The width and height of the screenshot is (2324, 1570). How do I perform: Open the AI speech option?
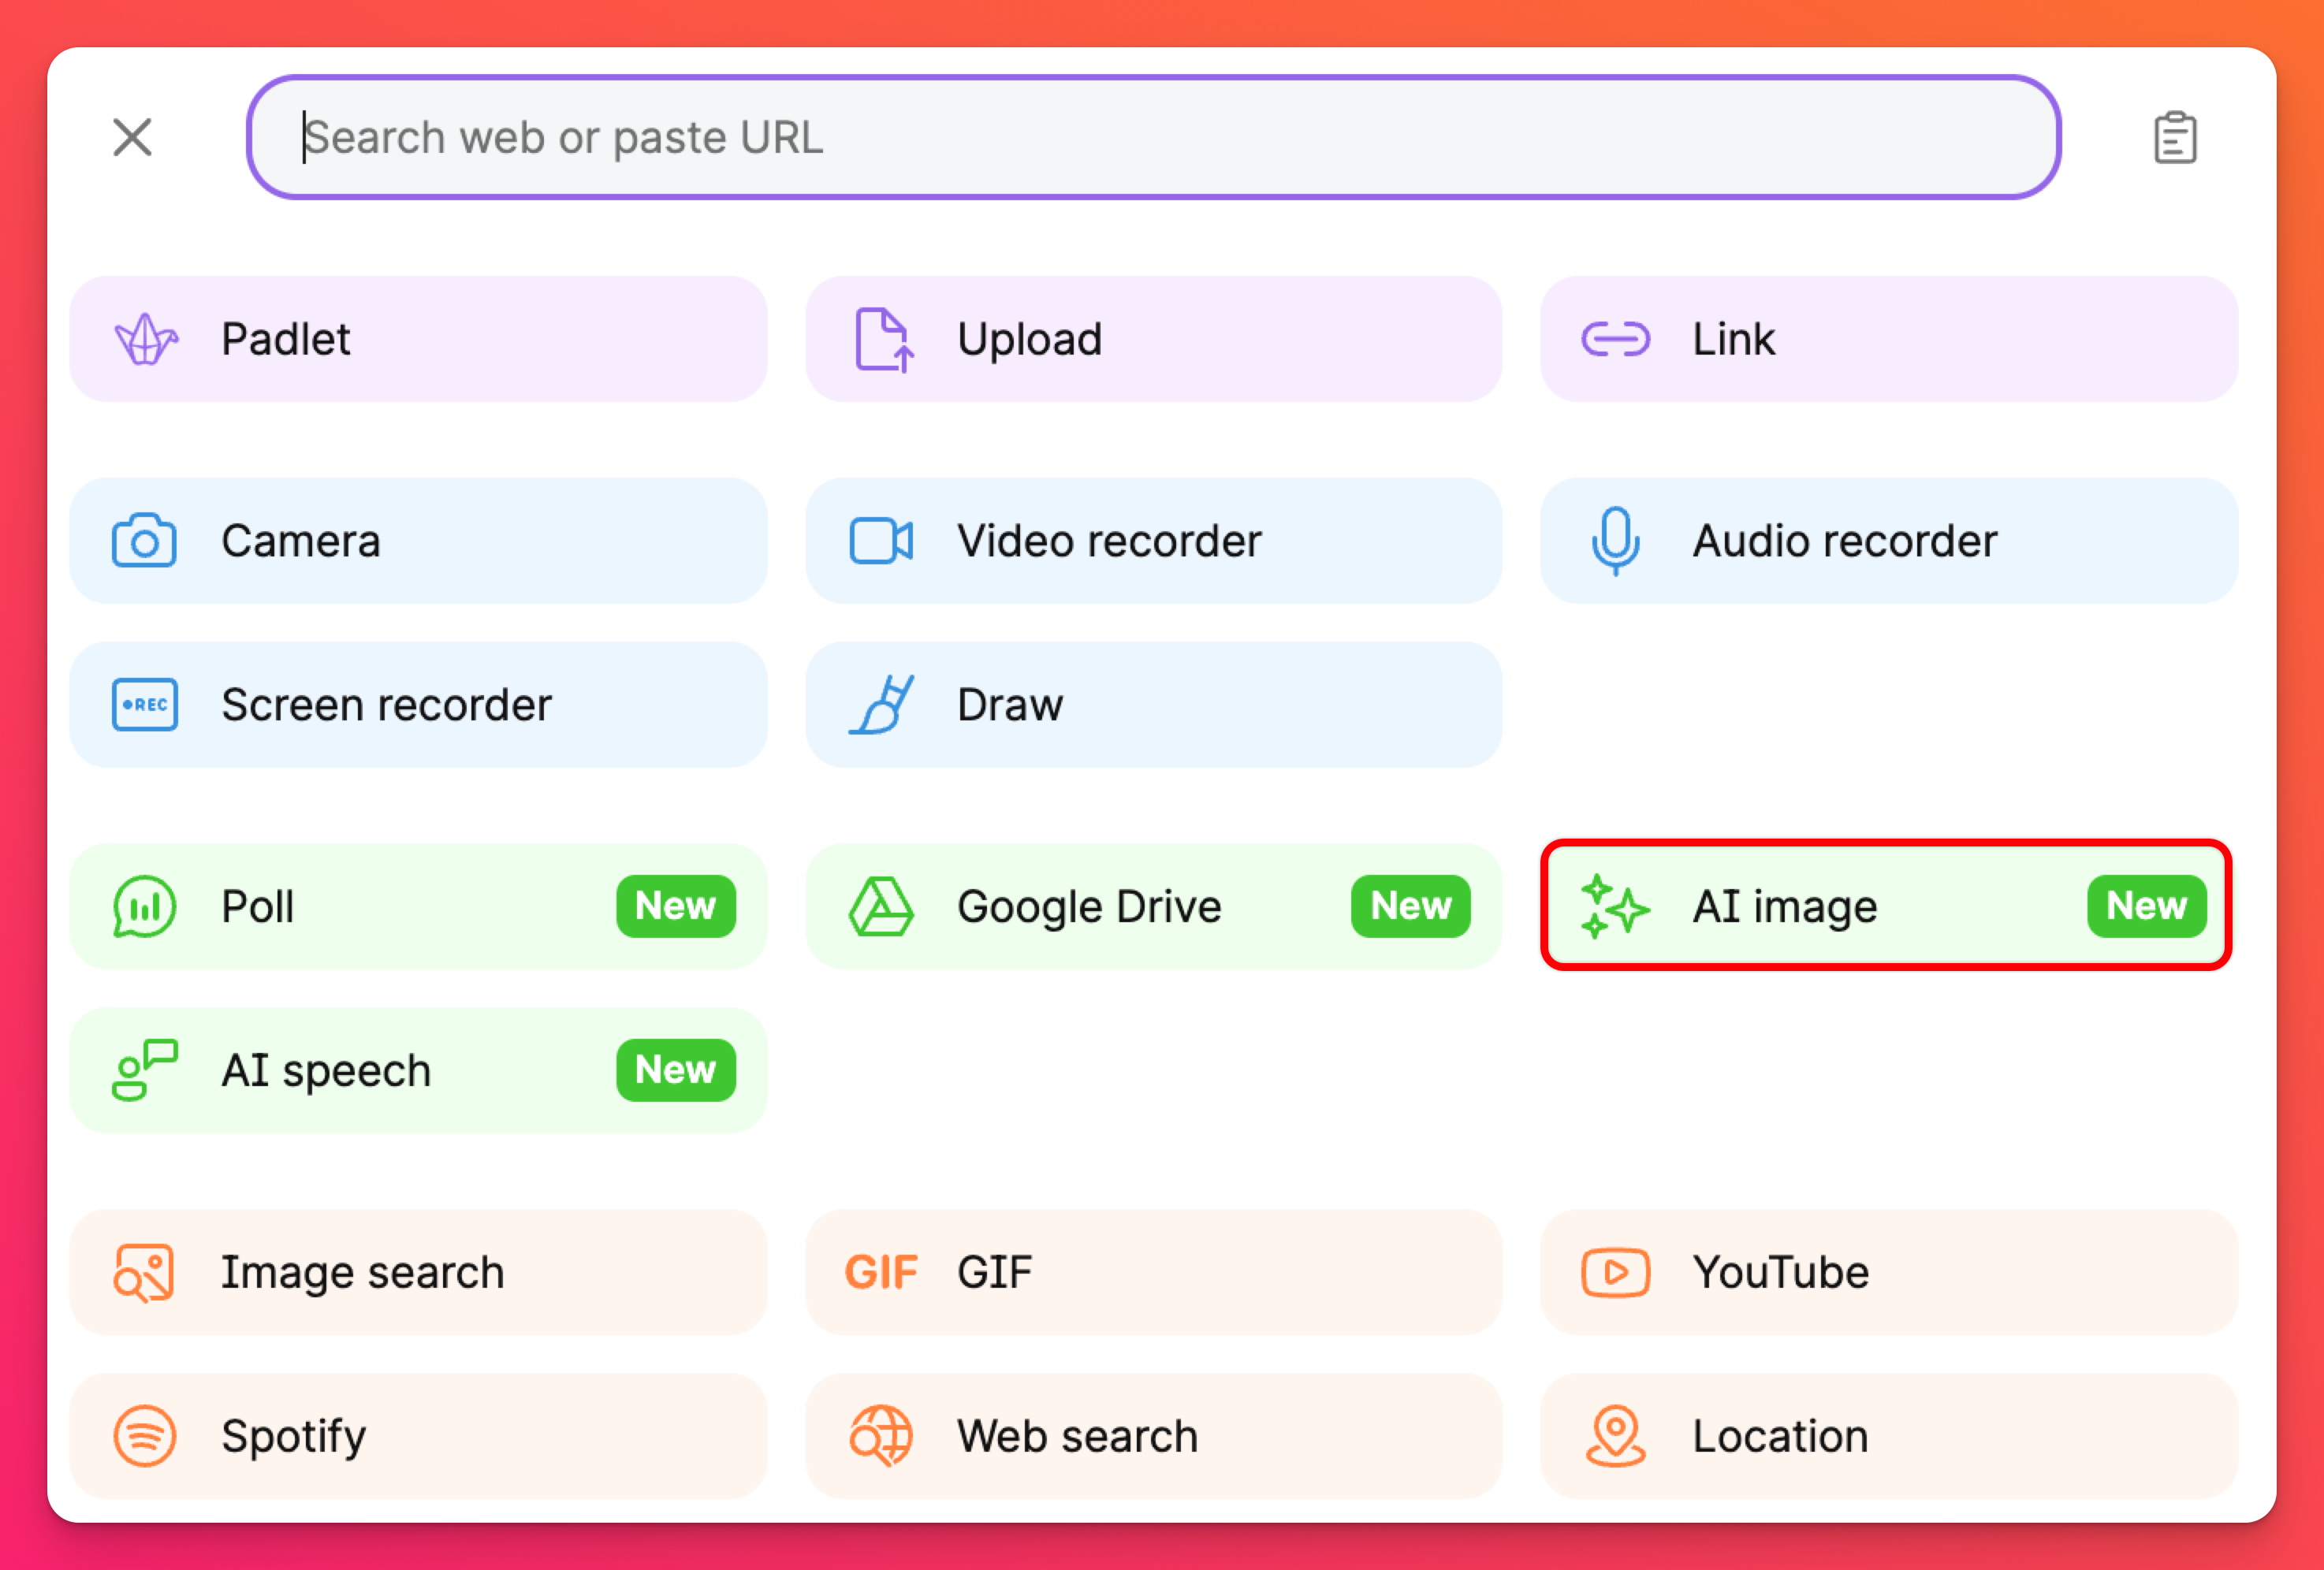pos(418,1070)
